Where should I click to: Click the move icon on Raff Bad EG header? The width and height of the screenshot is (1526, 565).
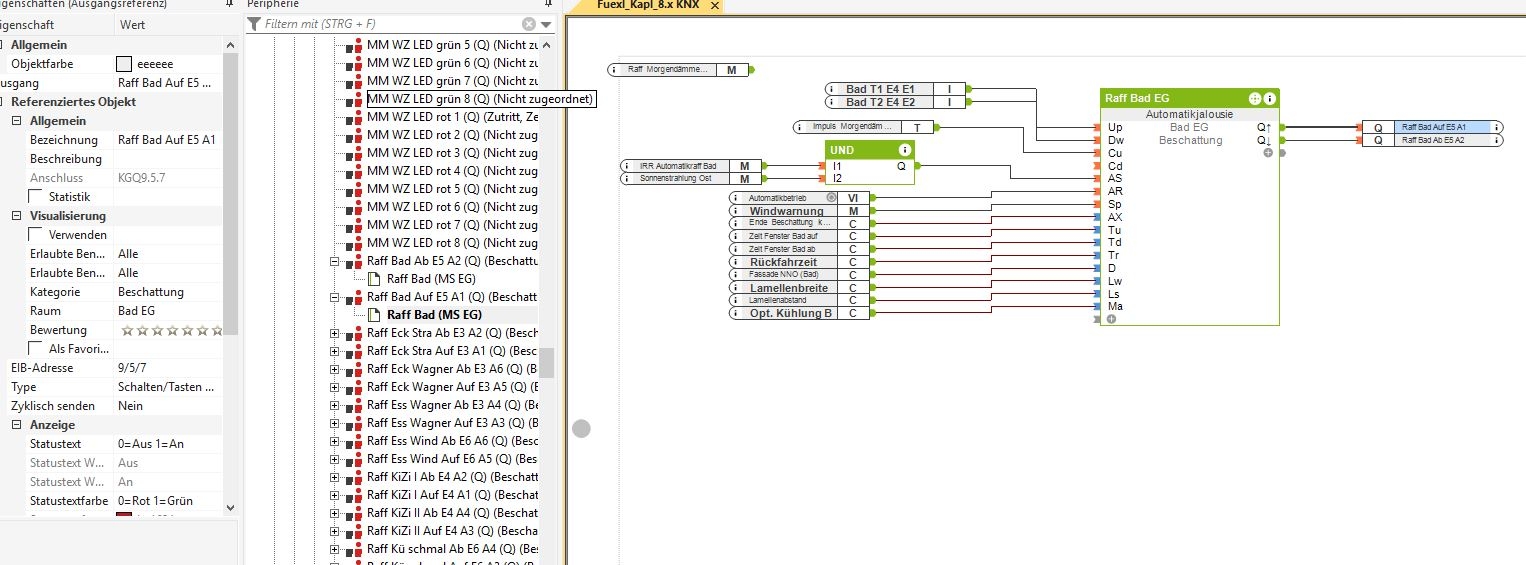click(x=1255, y=99)
